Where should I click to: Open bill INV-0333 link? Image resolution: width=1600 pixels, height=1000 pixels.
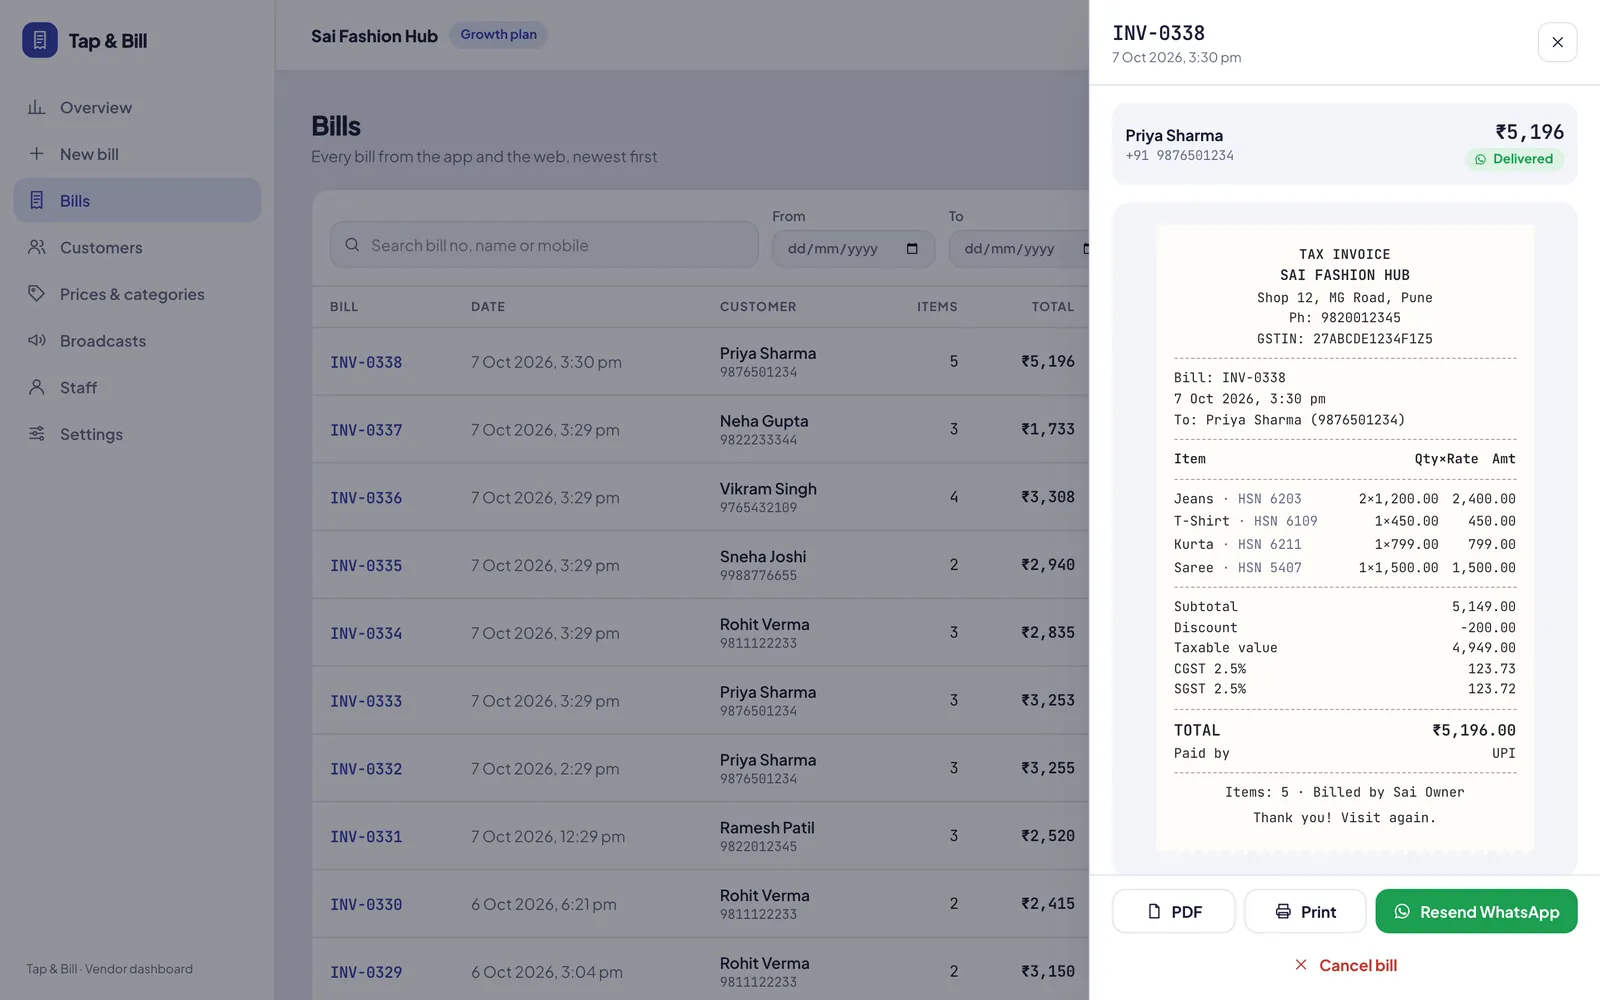coord(366,701)
